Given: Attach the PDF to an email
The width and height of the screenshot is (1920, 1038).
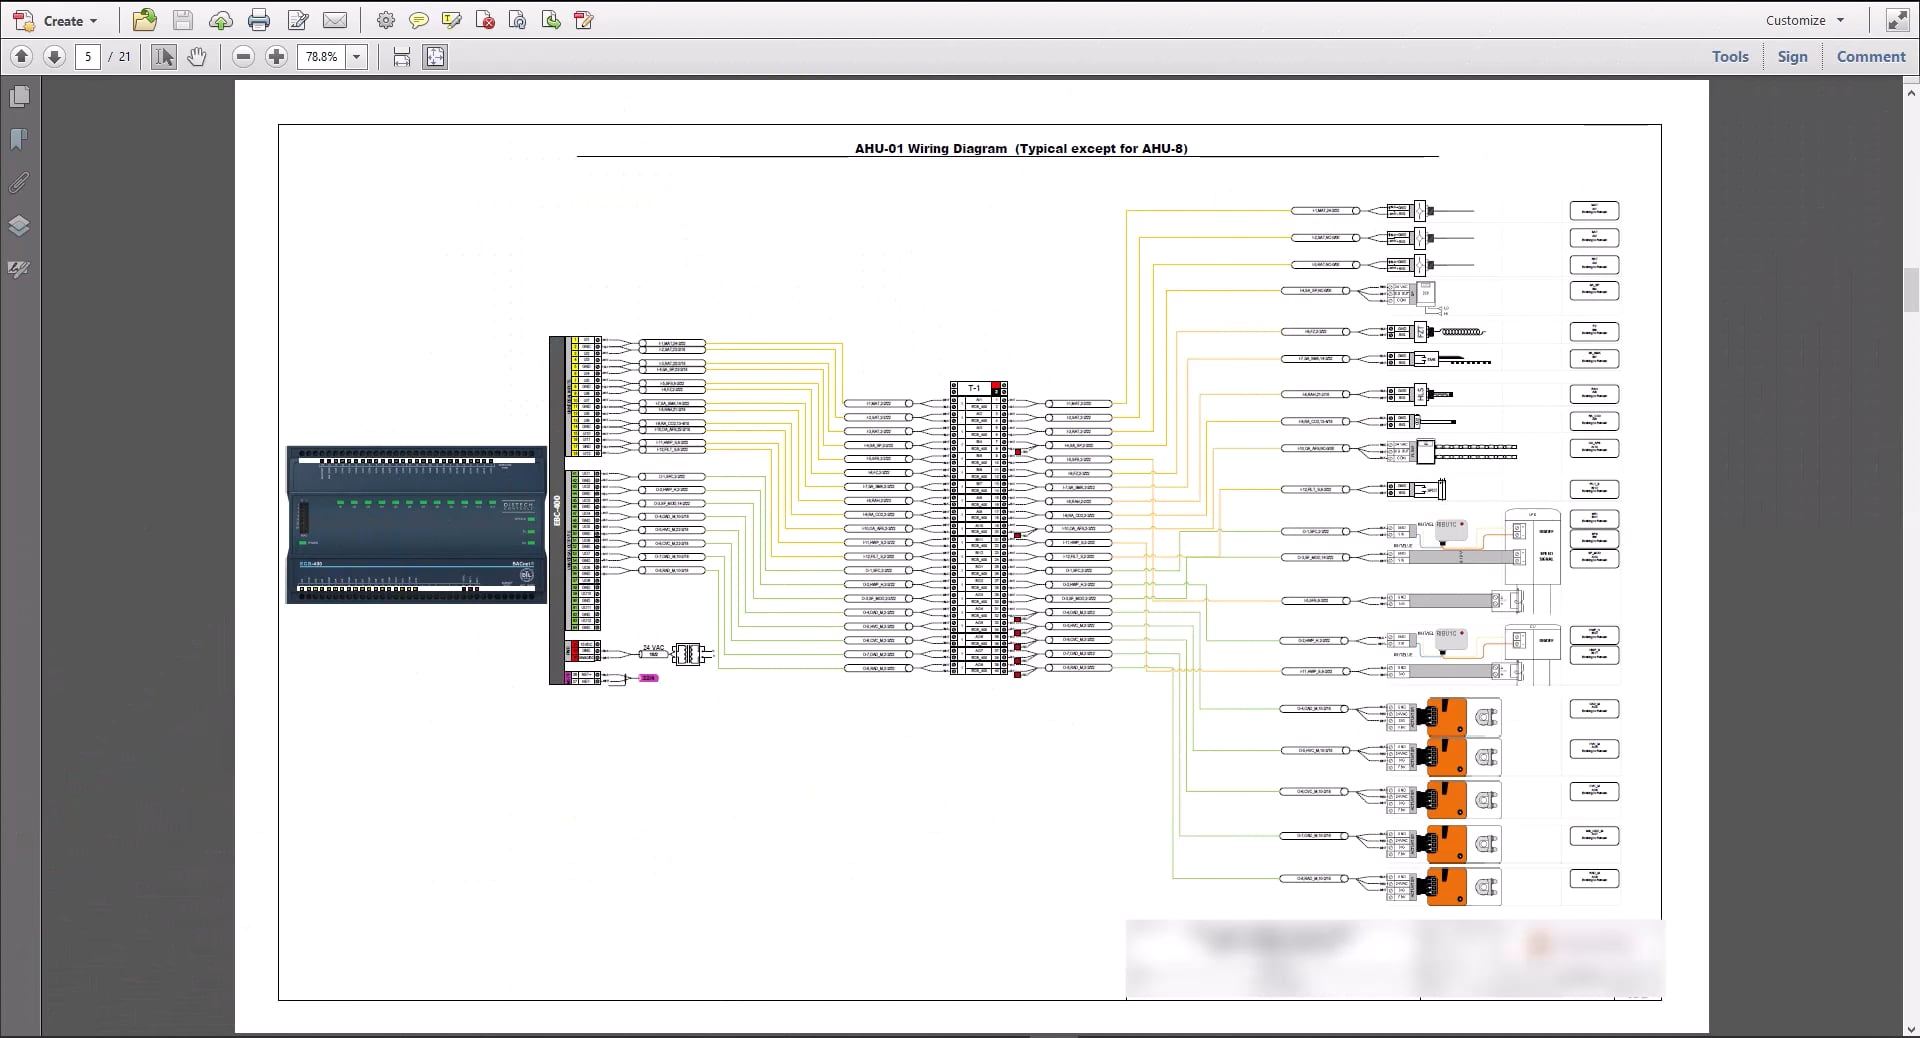Looking at the screenshot, I should click(x=335, y=20).
